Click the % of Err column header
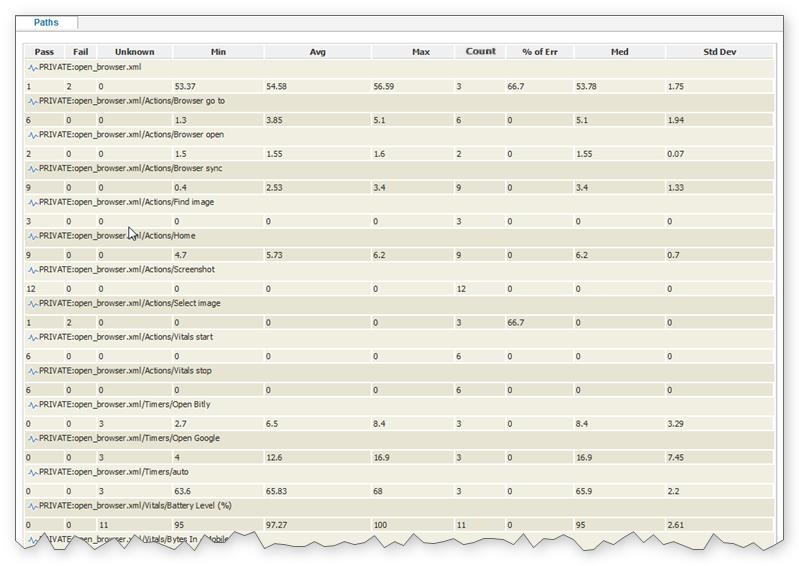This screenshot has height=566, width=799. tap(539, 52)
